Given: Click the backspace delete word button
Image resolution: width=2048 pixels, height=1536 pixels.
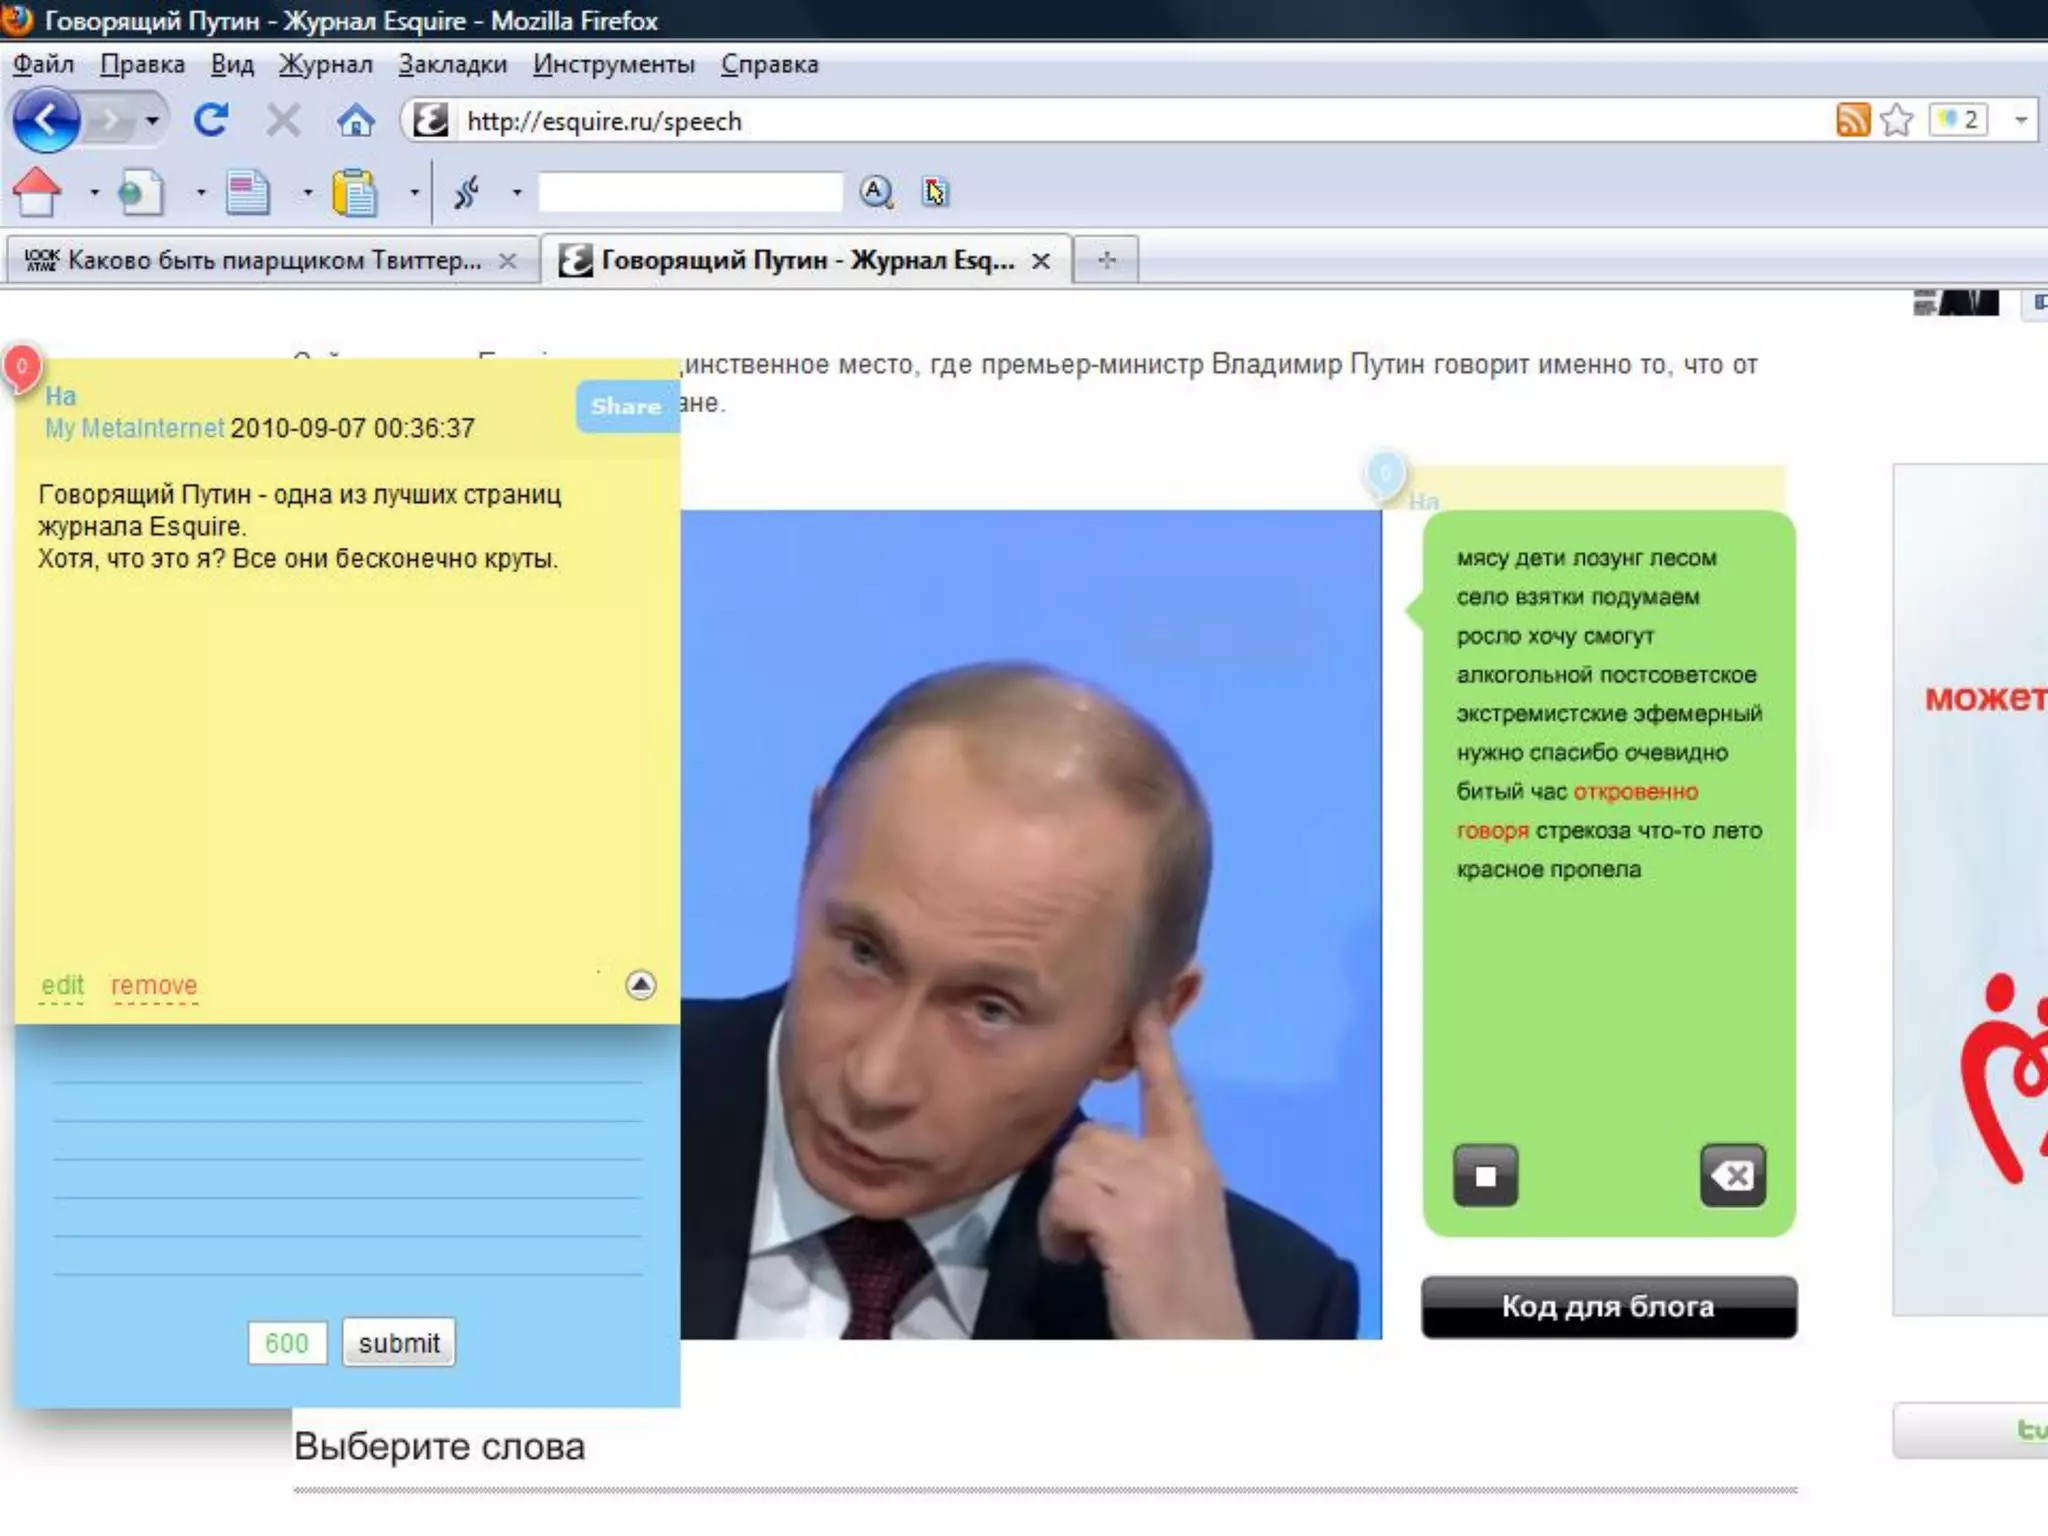Looking at the screenshot, I should [1732, 1175].
